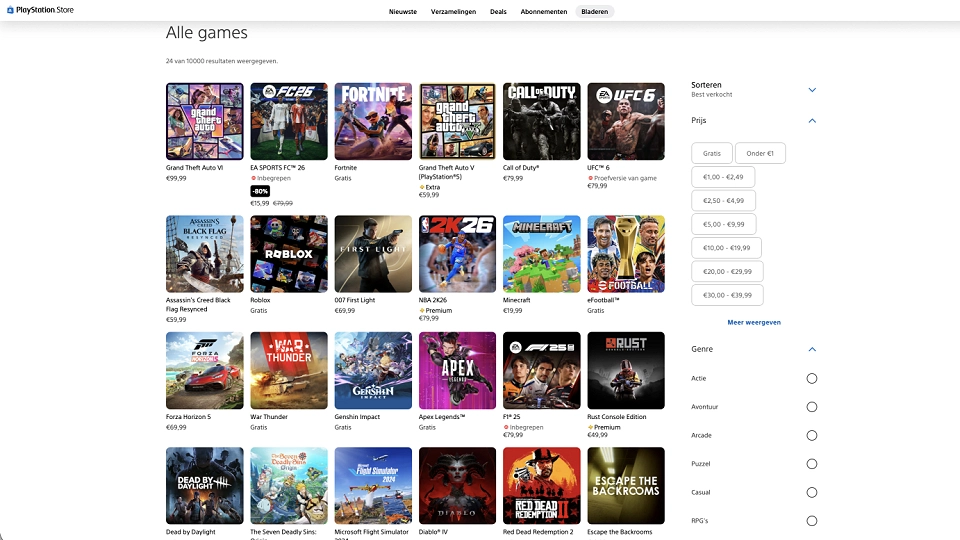Click the Fortnite title text
The image size is (960, 540).
(x=345, y=168)
